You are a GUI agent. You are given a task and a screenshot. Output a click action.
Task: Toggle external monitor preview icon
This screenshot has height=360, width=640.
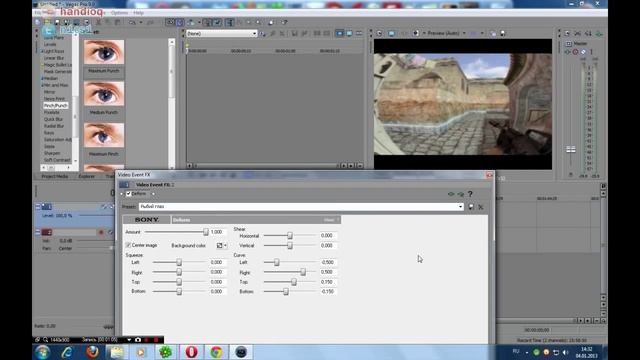tap(391, 33)
